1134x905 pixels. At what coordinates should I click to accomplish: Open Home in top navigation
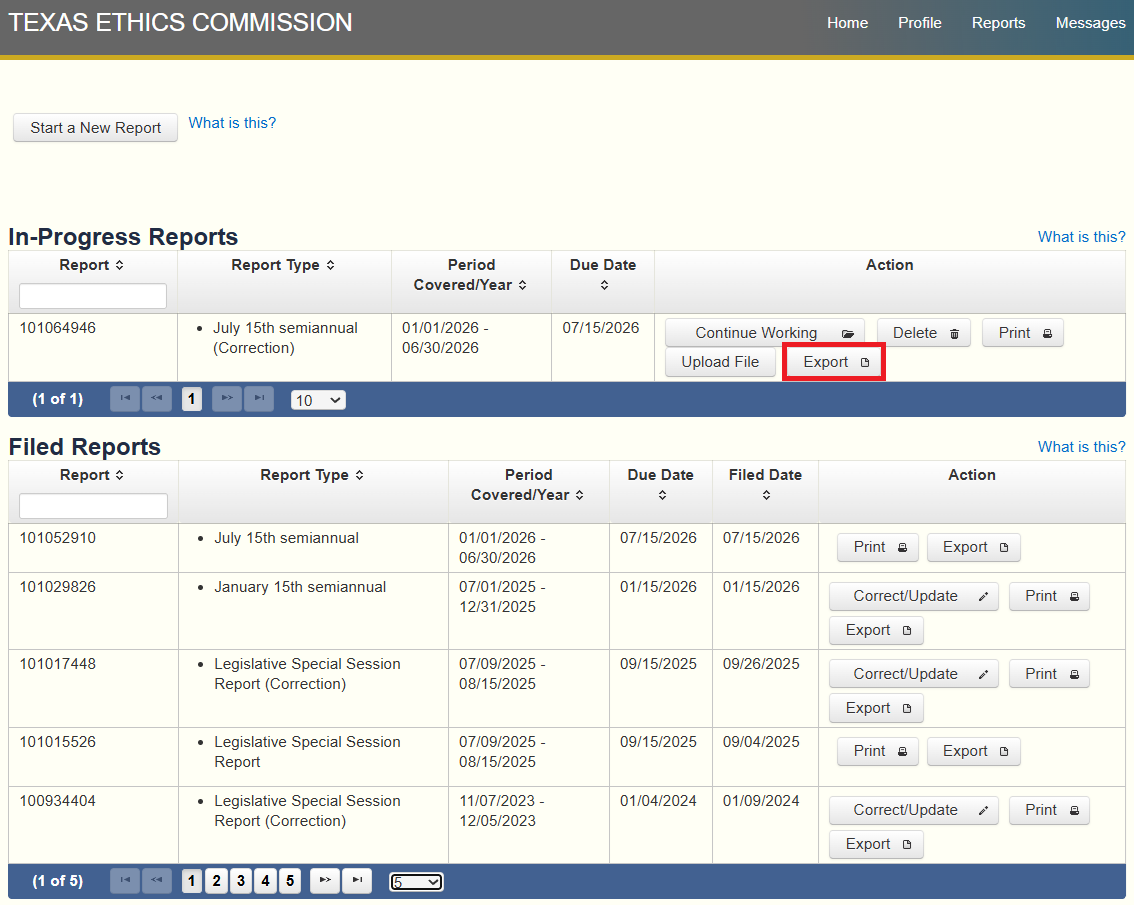[x=847, y=23]
